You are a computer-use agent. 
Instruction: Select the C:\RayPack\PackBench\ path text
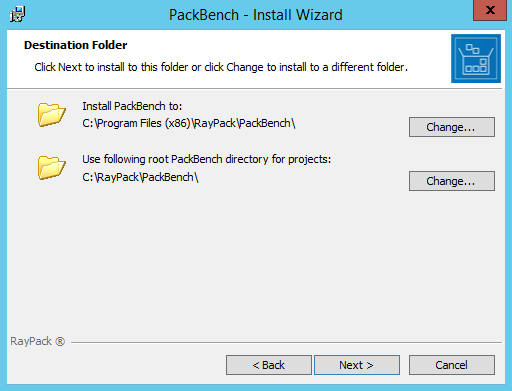click(x=140, y=177)
